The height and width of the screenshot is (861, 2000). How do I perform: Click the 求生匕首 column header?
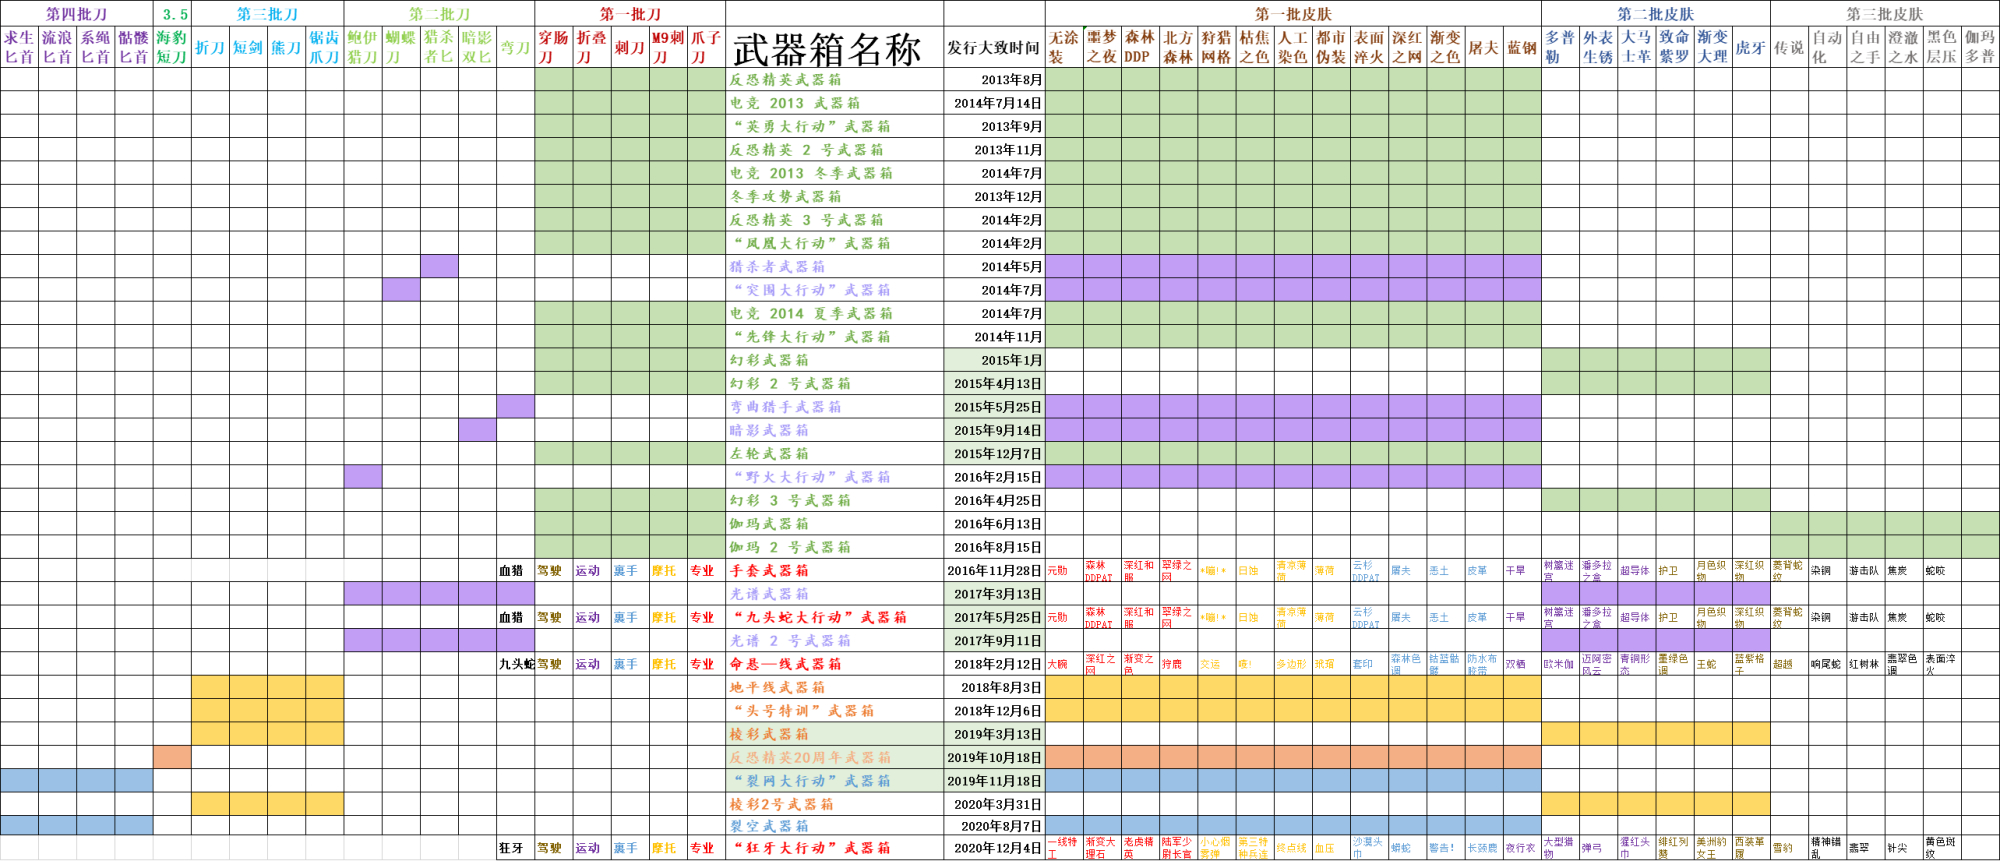[x=19, y=47]
